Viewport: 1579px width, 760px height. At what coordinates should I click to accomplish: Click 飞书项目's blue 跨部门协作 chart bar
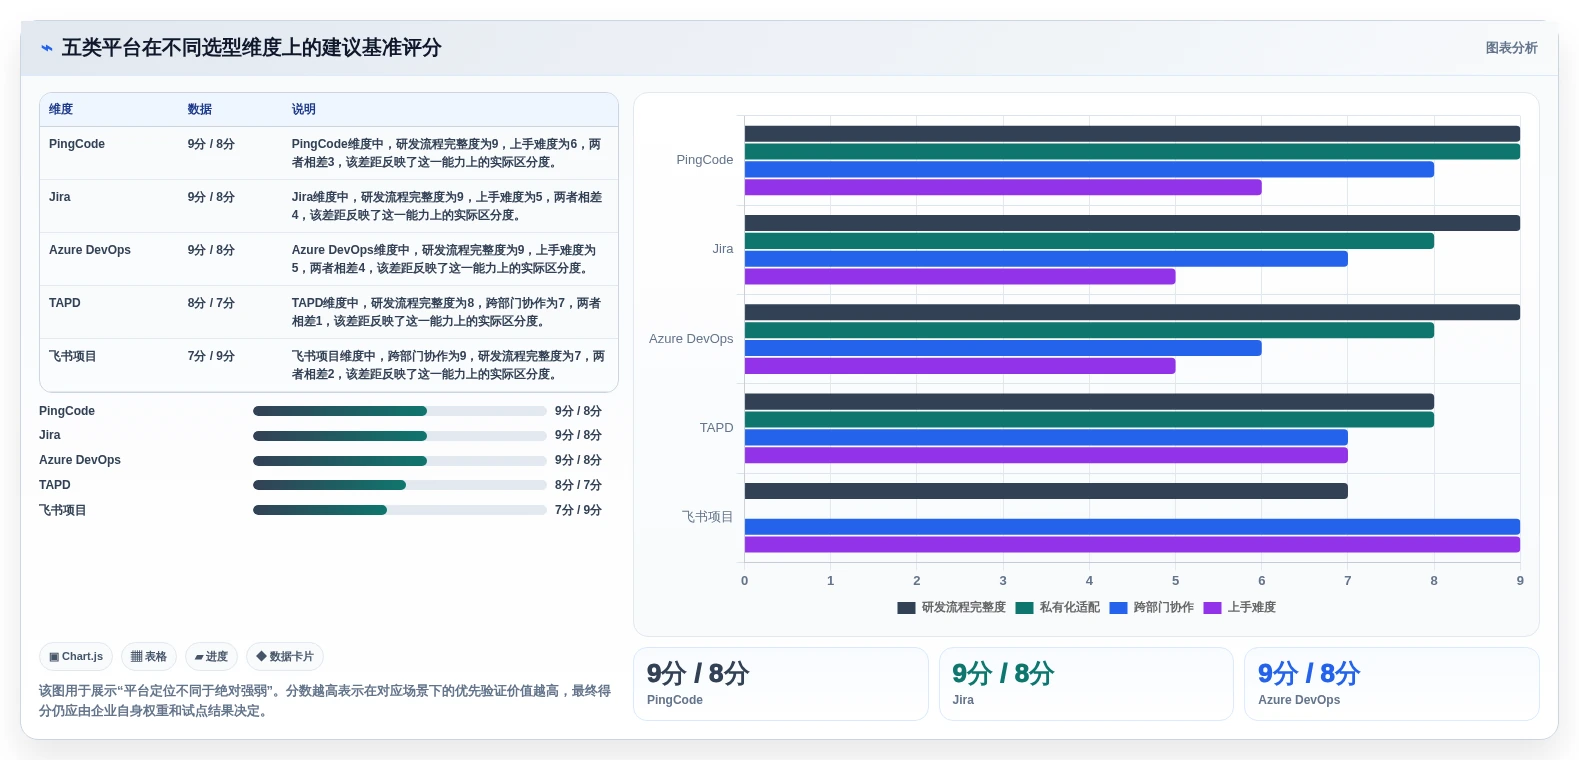1132,527
